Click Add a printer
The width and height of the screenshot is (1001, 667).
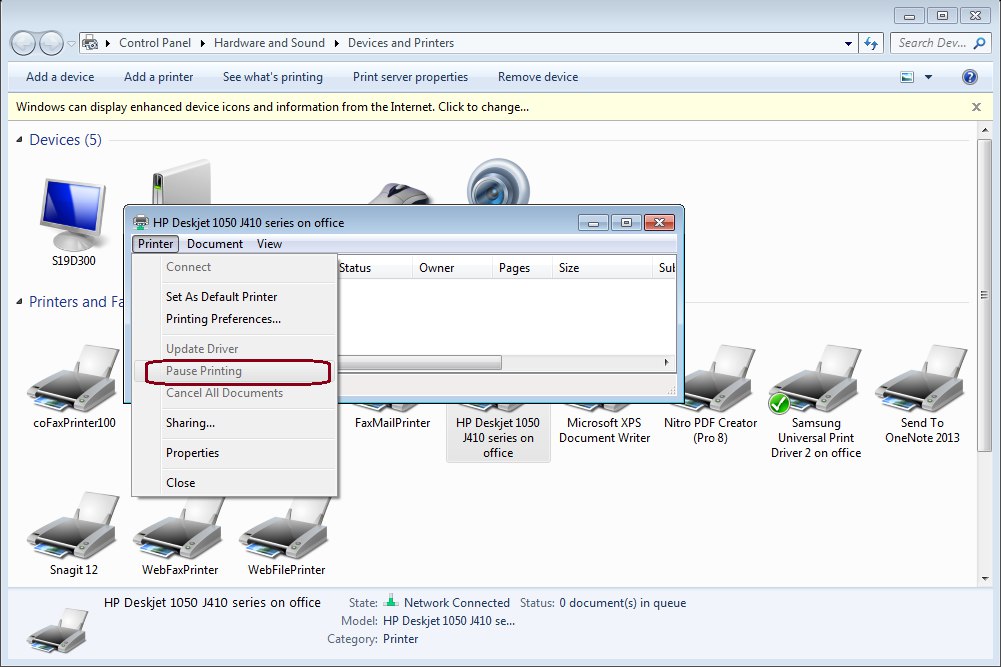coord(158,77)
